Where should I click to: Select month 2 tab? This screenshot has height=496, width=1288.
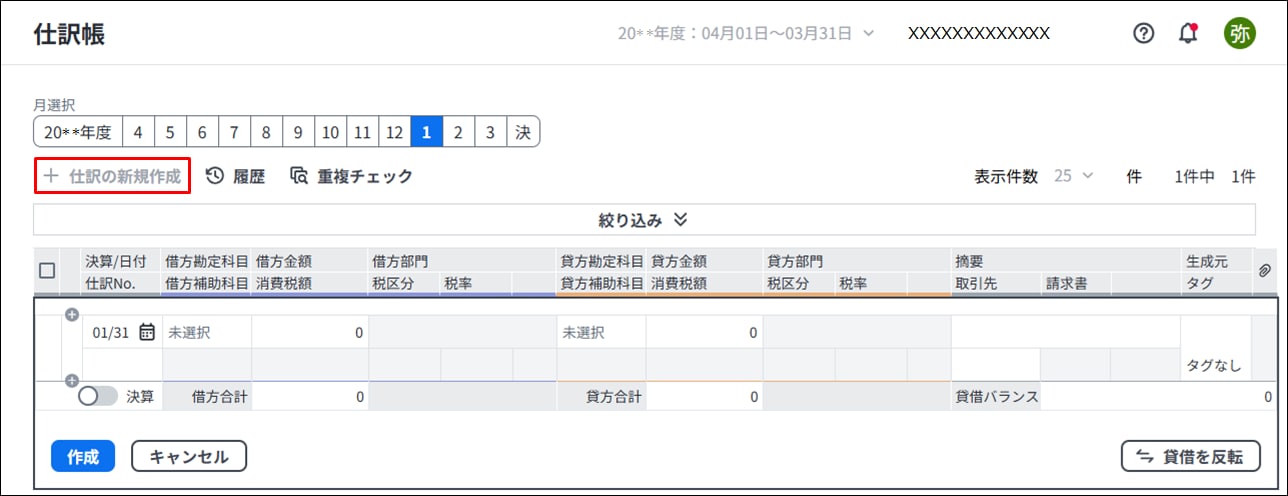[x=458, y=132]
